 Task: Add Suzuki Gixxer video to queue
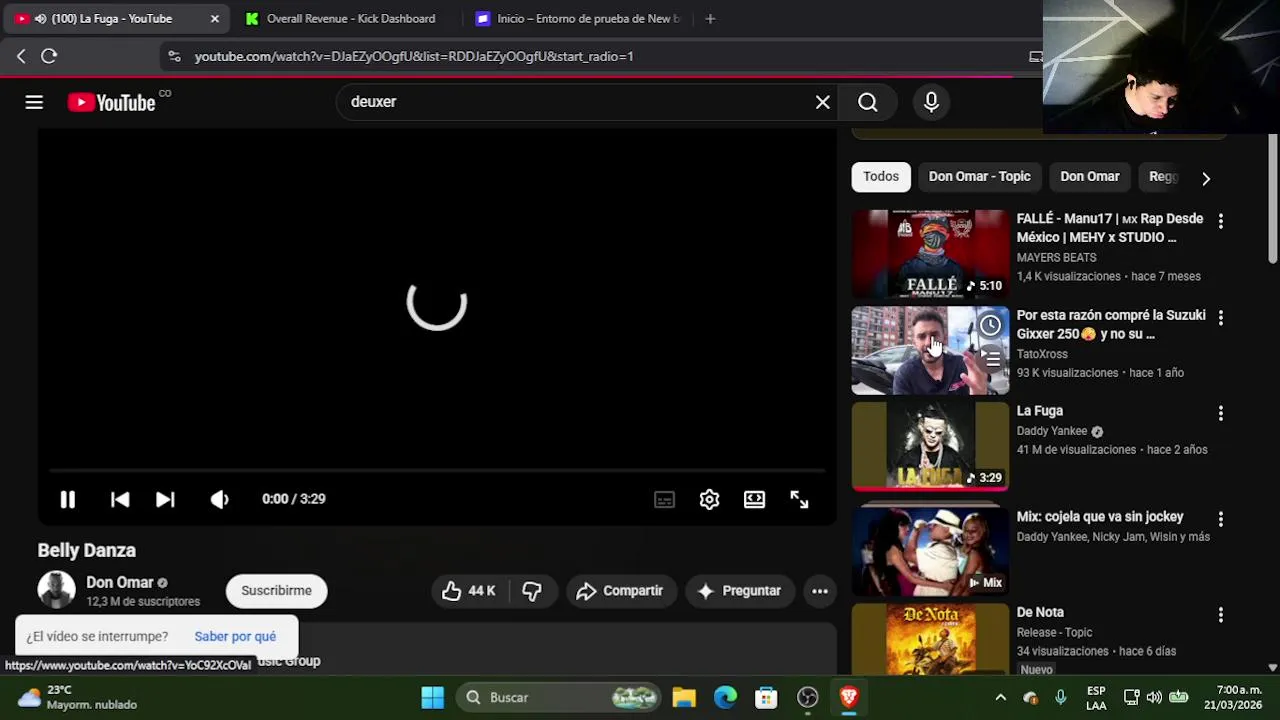990,357
